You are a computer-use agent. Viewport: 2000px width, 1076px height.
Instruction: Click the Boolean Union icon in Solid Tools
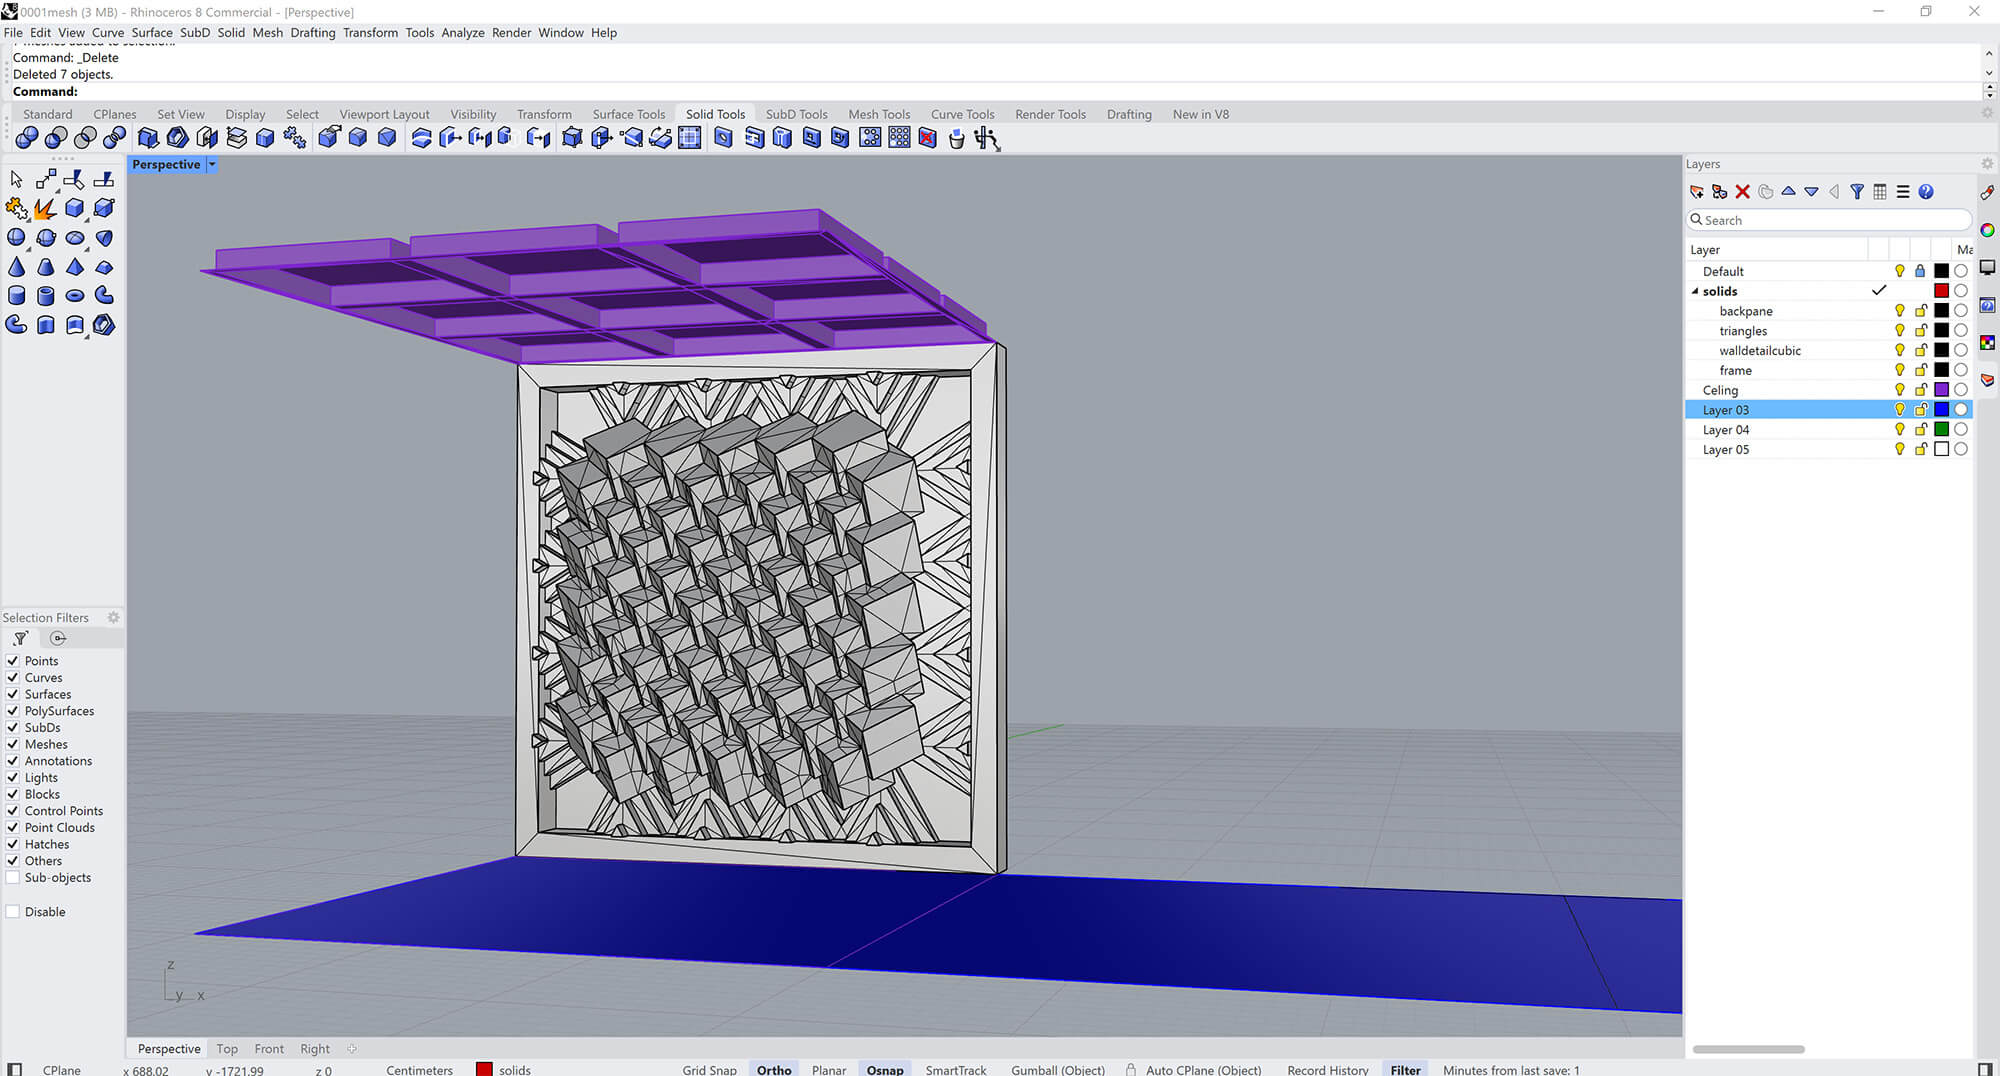[x=27, y=138]
